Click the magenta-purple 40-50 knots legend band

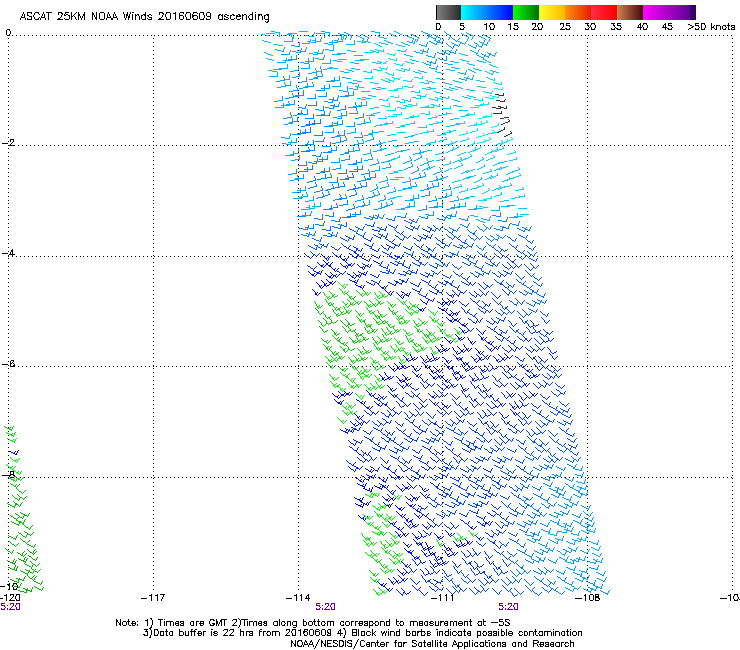point(669,12)
